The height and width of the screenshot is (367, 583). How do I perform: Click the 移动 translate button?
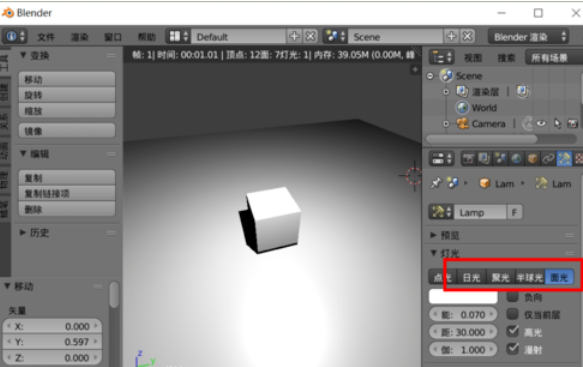click(x=67, y=80)
